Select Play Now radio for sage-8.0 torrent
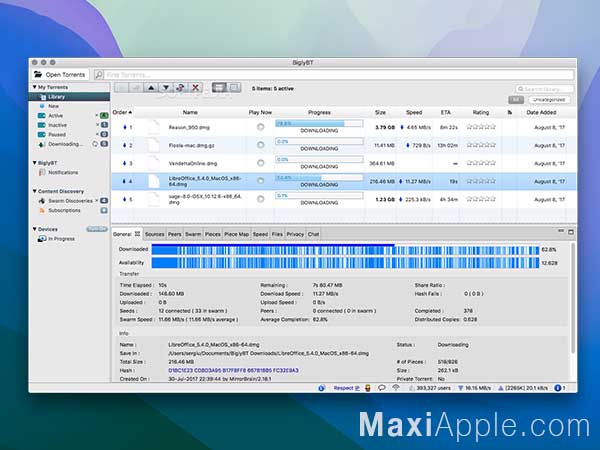The width and height of the screenshot is (600, 450). pyautogui.click(x=261, y=199)
